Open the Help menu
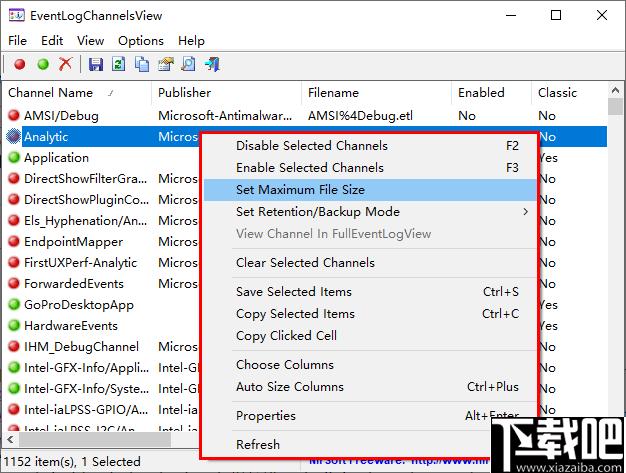Image resolution: width=626 pixels, height=473 pixels. point(191,41)
